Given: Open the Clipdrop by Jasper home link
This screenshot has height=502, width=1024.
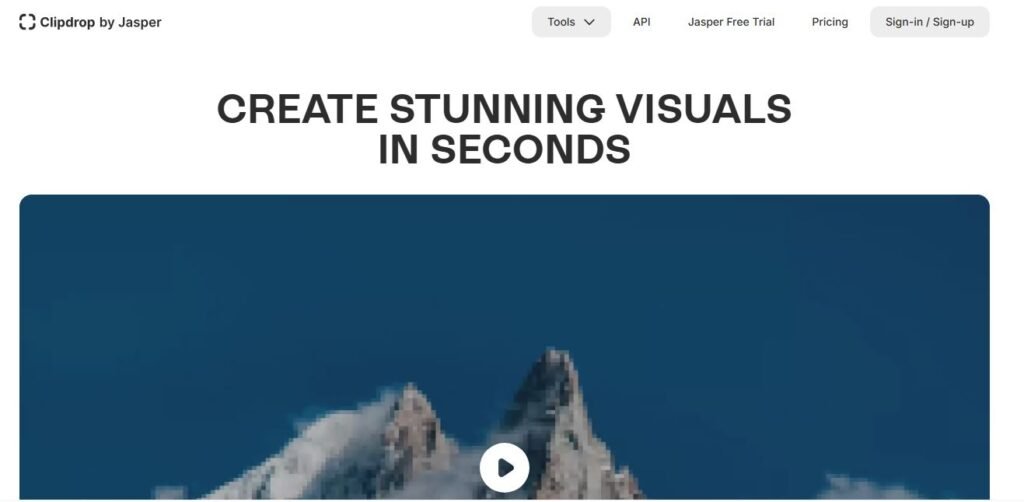Looking at the screenshot, I should [90, 22].
